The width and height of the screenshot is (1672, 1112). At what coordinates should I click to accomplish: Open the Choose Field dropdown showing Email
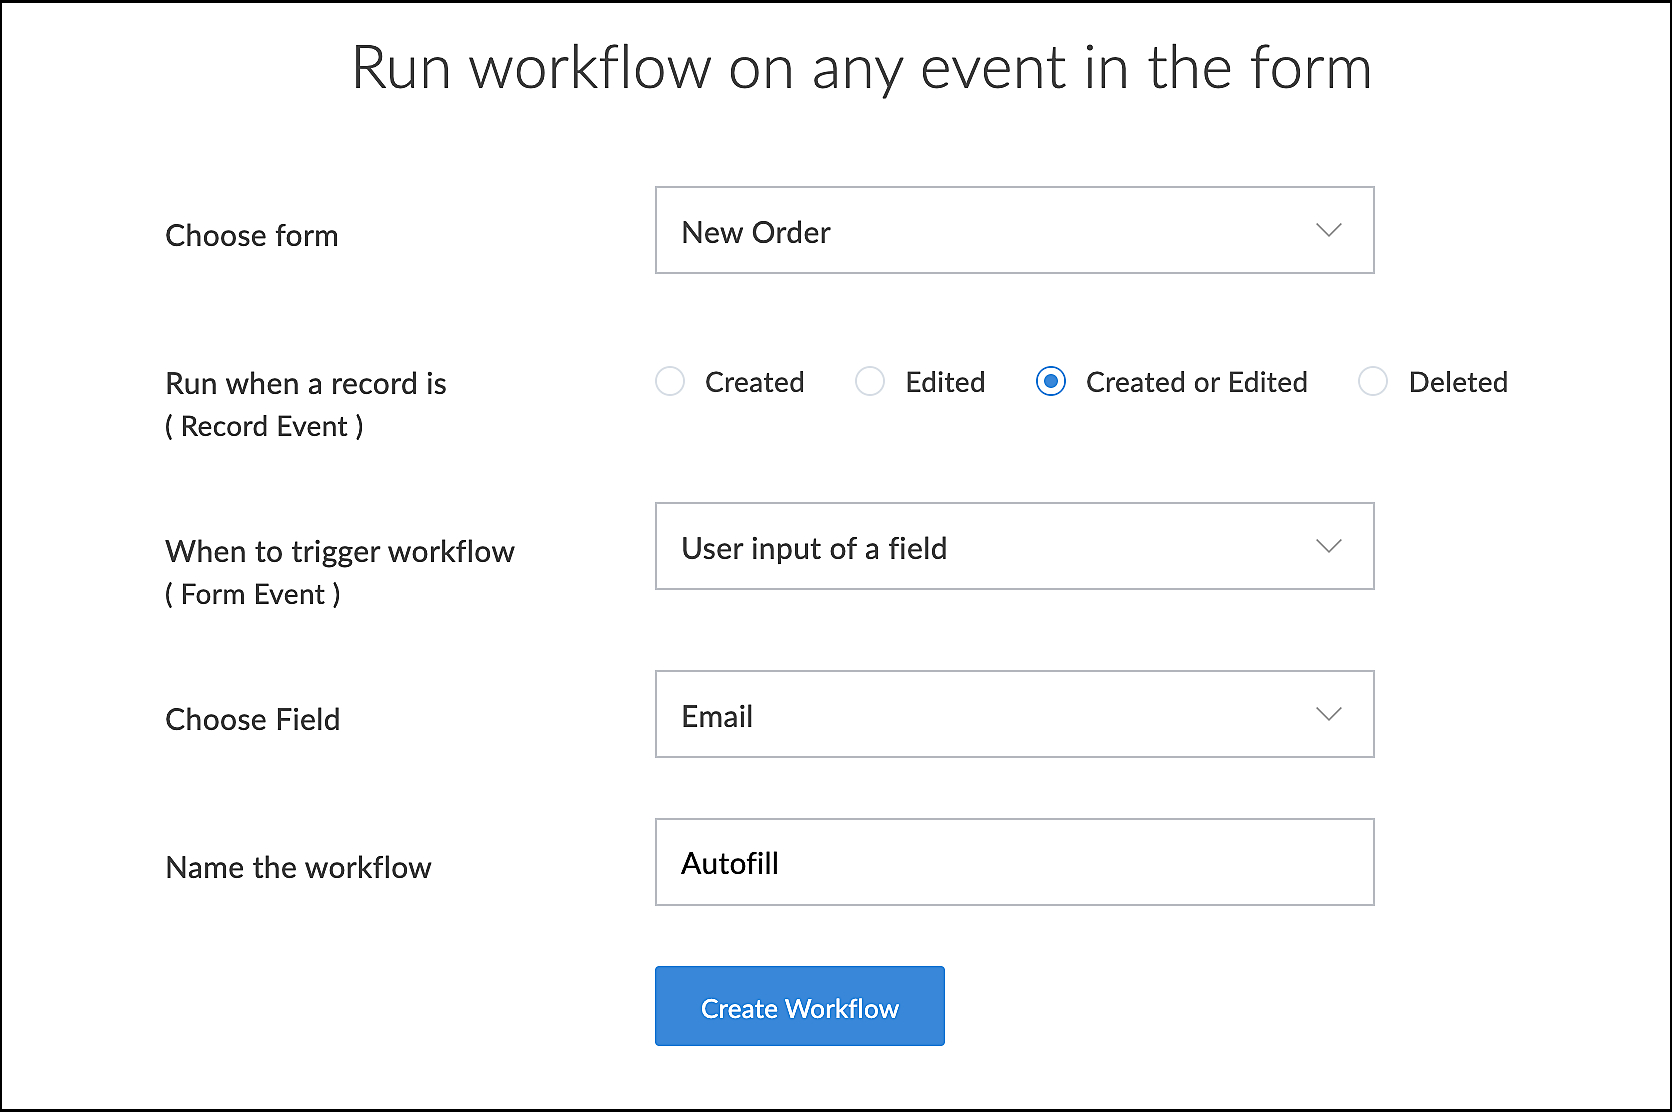point(1000,715)
